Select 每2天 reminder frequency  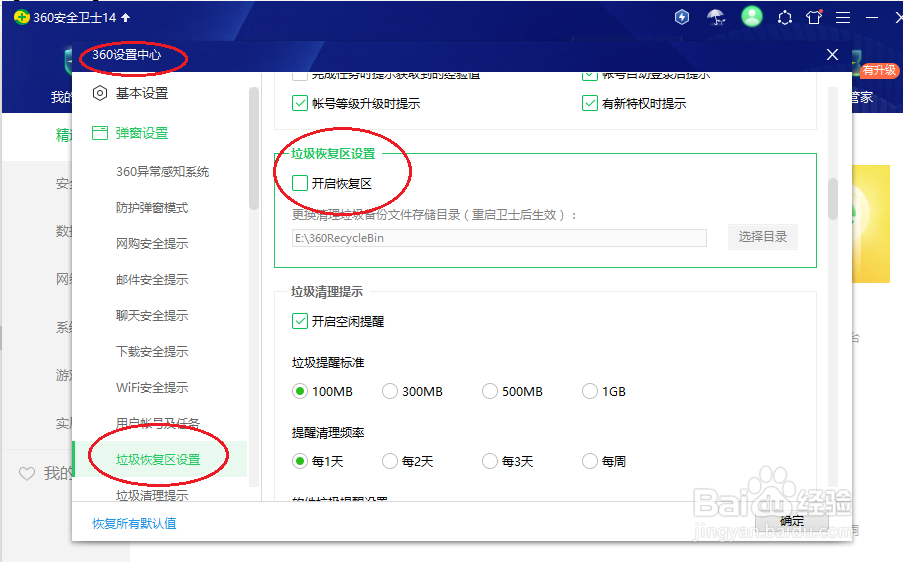390,461
